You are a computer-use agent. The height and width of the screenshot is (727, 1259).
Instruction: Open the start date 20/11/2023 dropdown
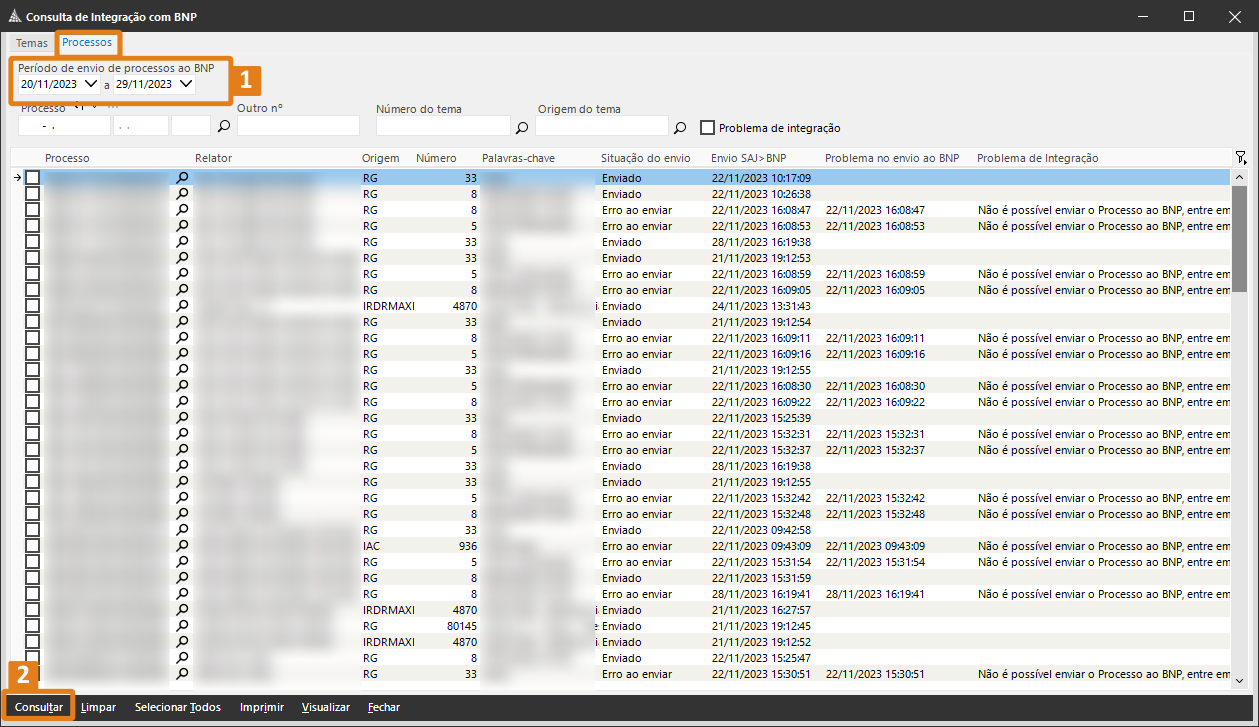(x=91, y=84)
